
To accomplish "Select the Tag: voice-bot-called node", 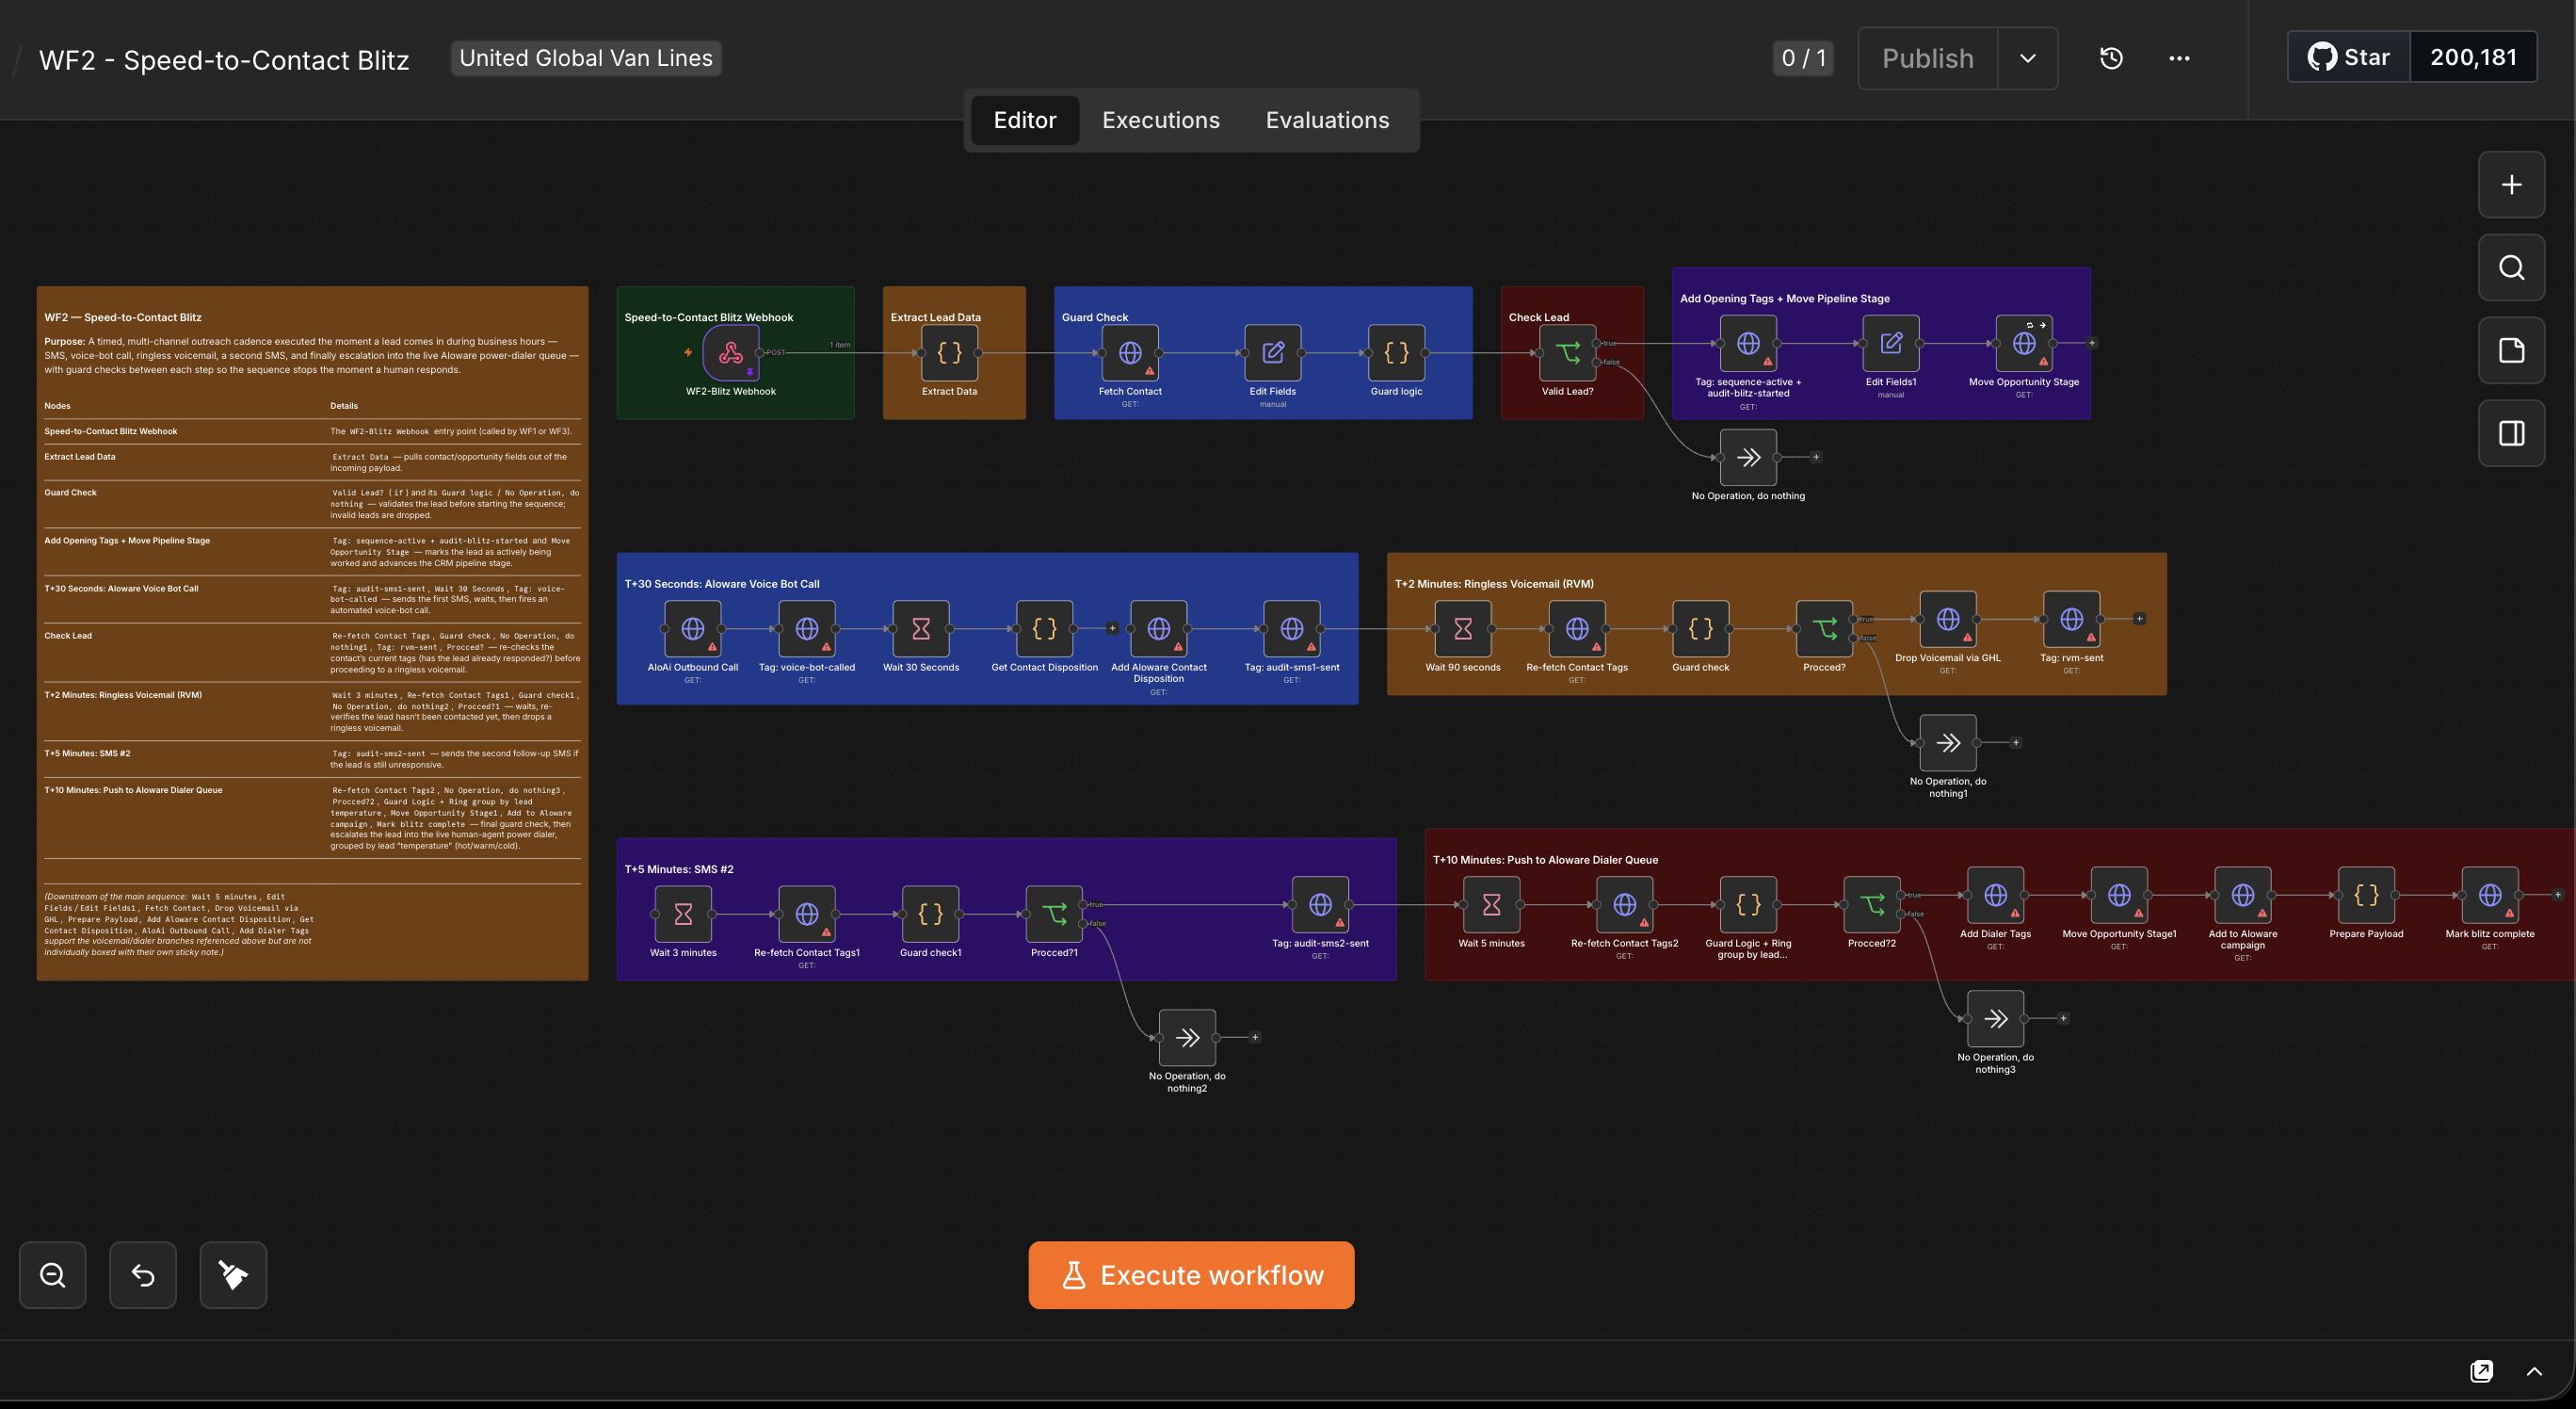I will pyautogui.click(x=806, y=629).
